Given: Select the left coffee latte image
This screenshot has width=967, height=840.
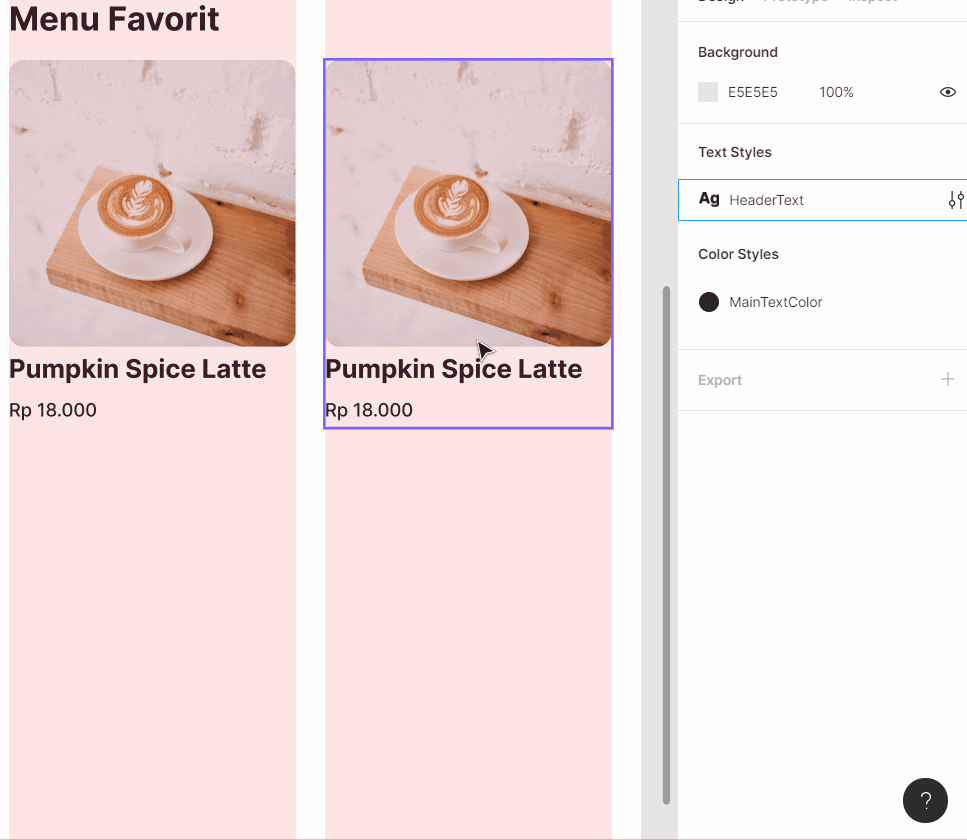Looking at the screenshot, I should [x=152, y=203].
